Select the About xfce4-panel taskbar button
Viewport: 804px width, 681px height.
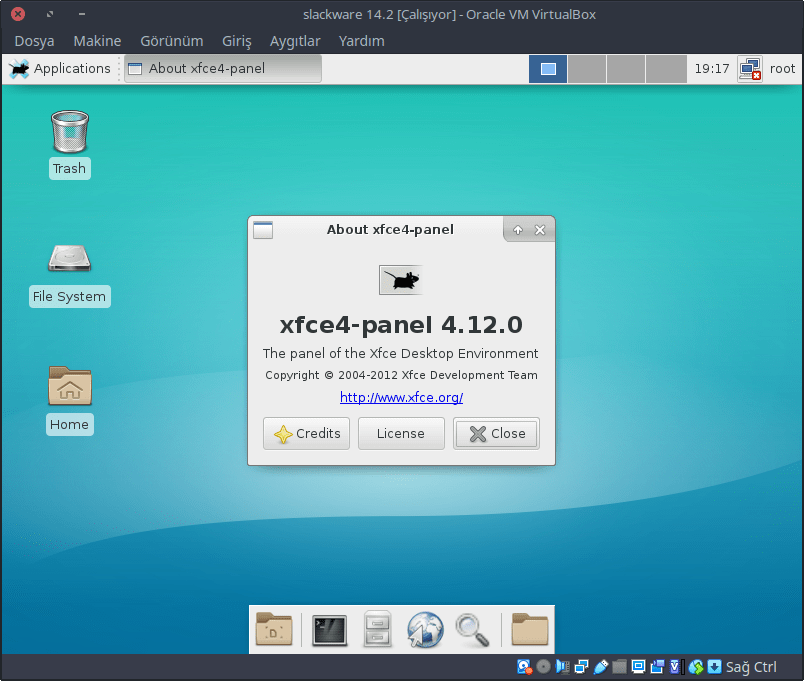coord(223,69)
